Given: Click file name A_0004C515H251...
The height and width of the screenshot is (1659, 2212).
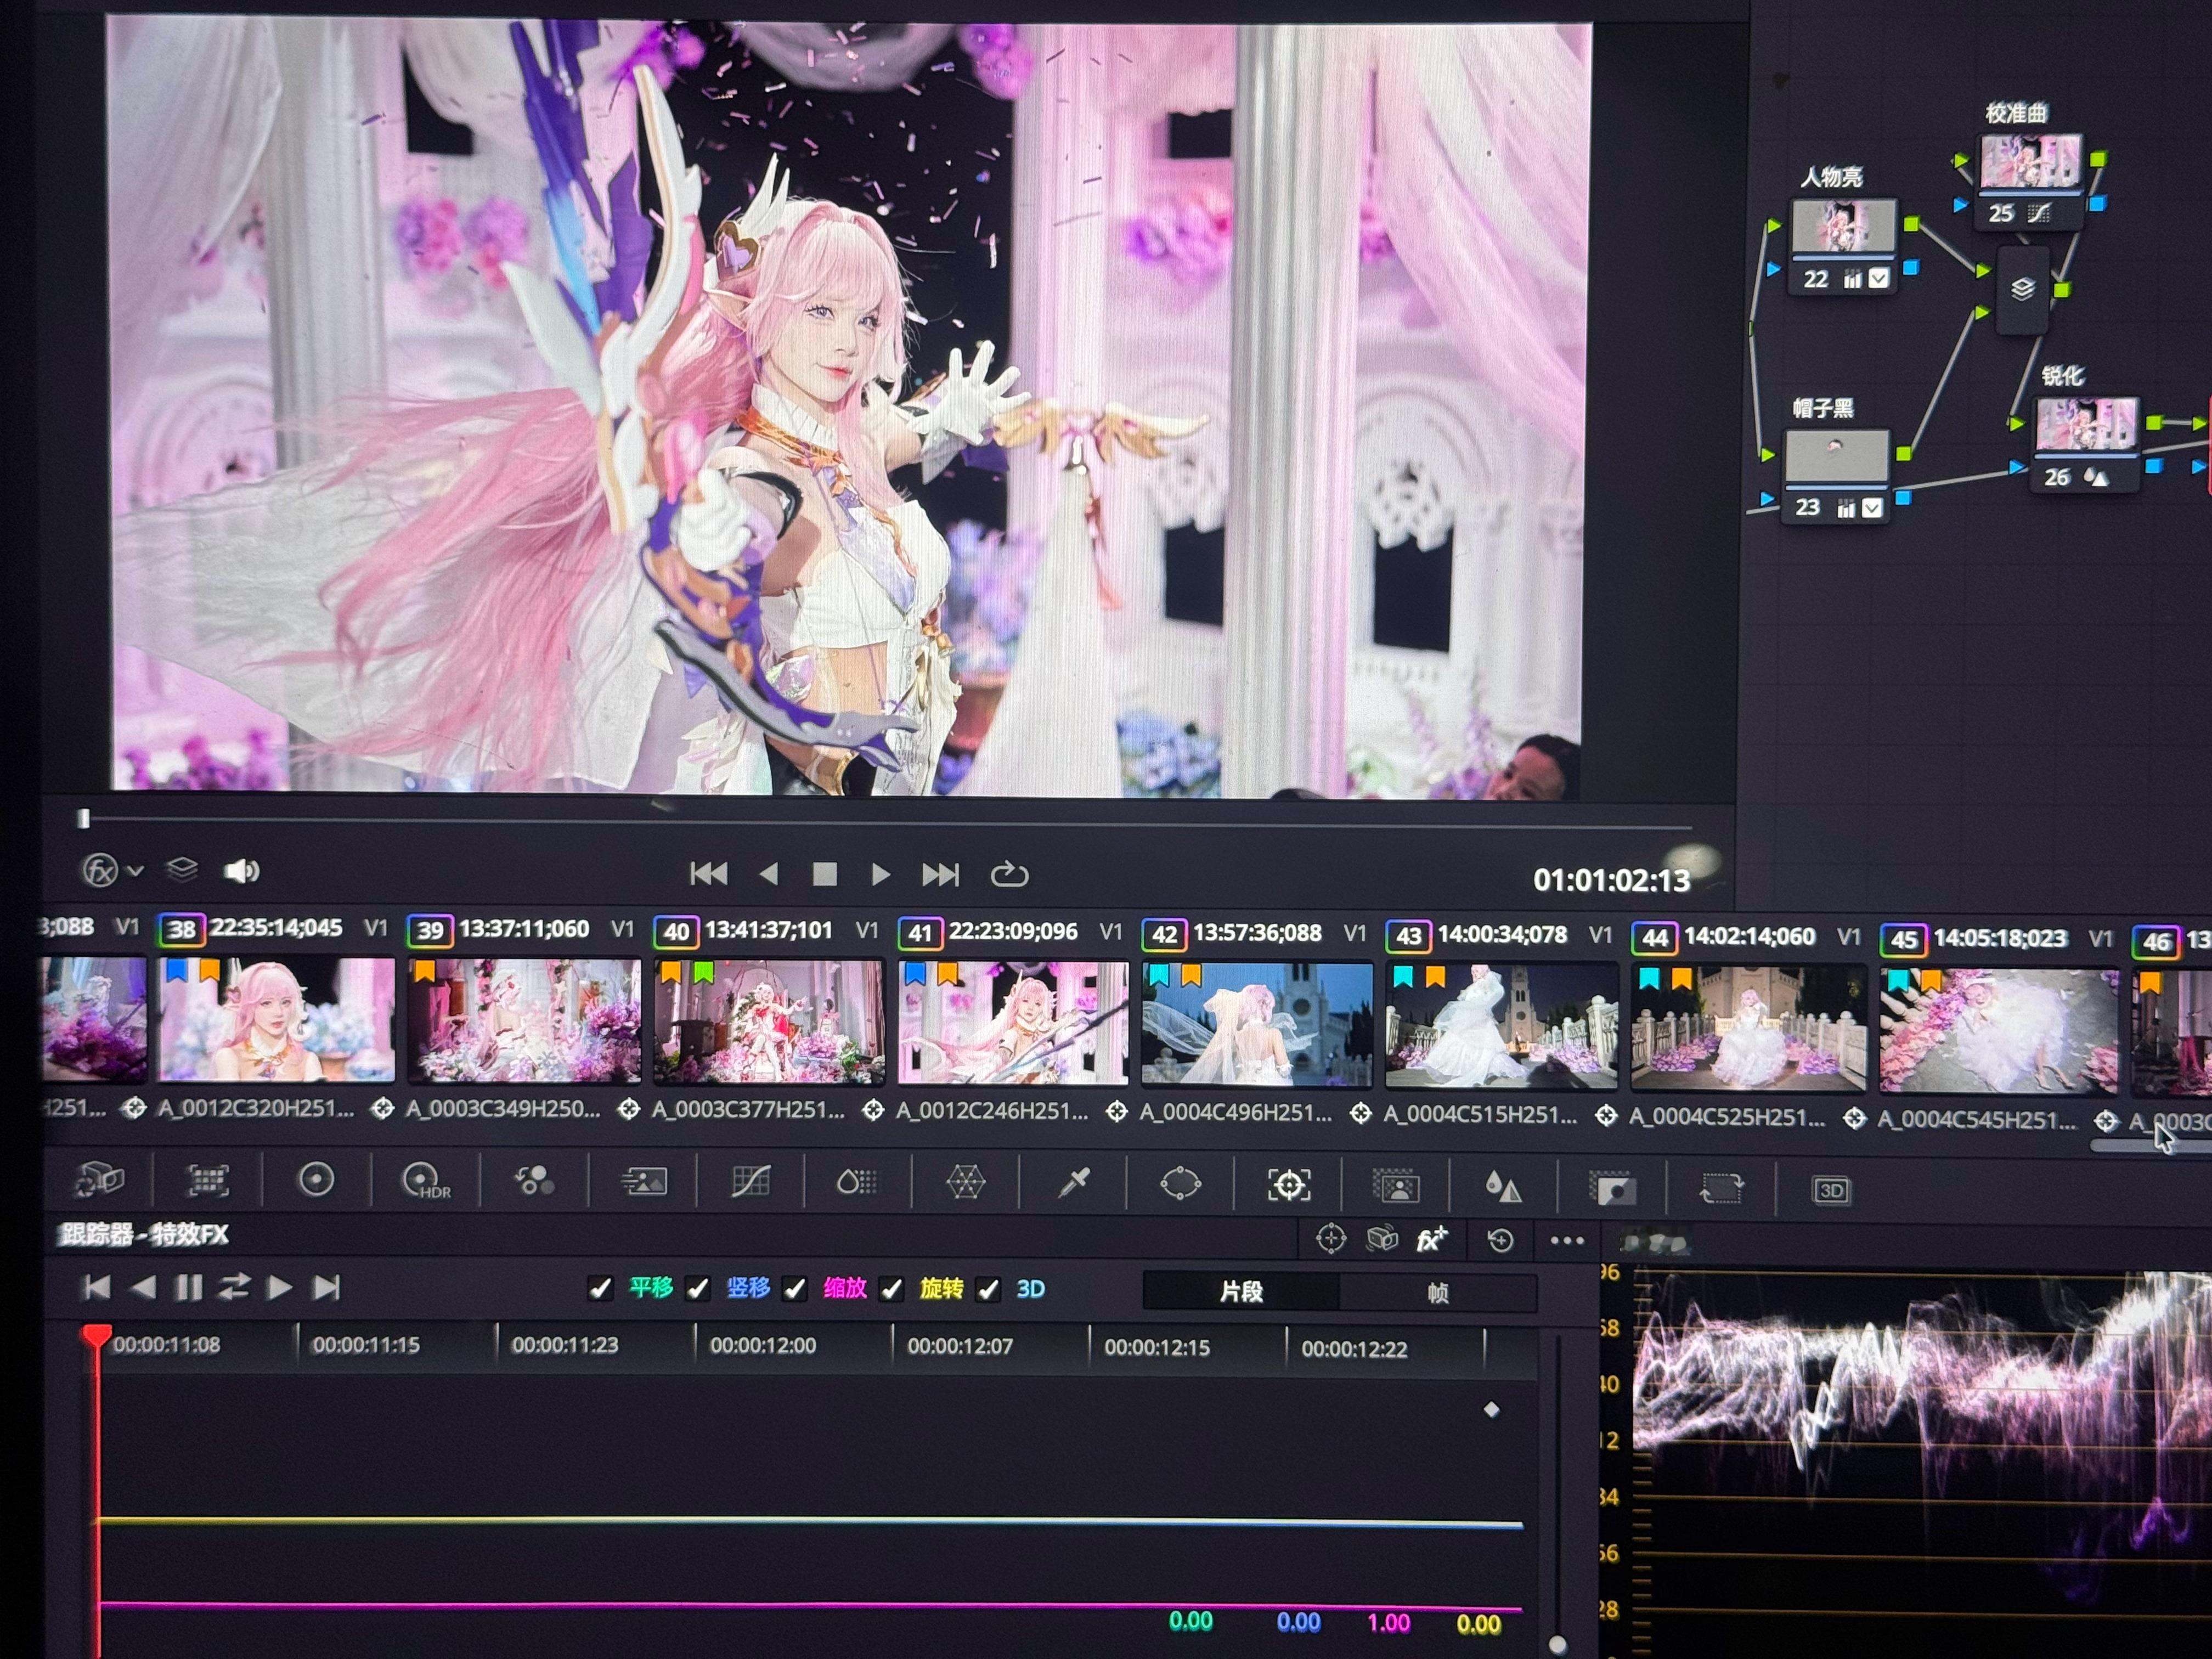Looking at the screenshot, I should [1480, 1115].
